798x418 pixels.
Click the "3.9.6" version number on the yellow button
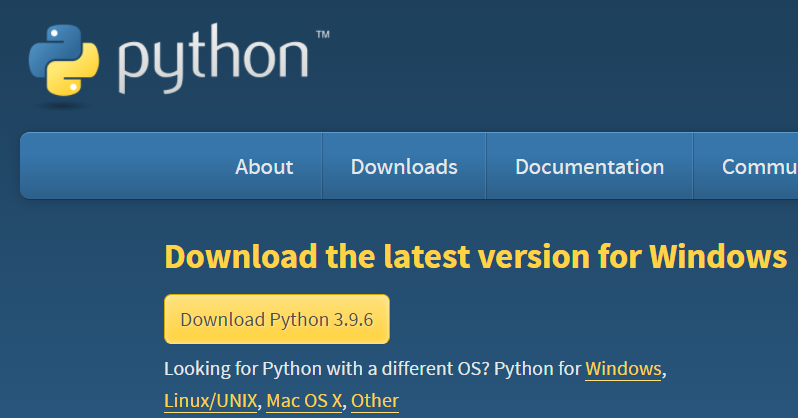(x=353, y=320)
